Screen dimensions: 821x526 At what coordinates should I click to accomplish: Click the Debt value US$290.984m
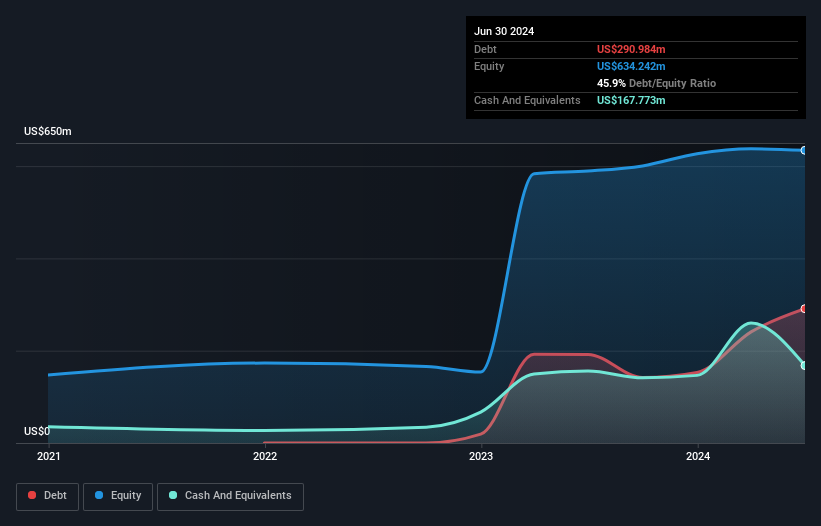coord(631,49)
